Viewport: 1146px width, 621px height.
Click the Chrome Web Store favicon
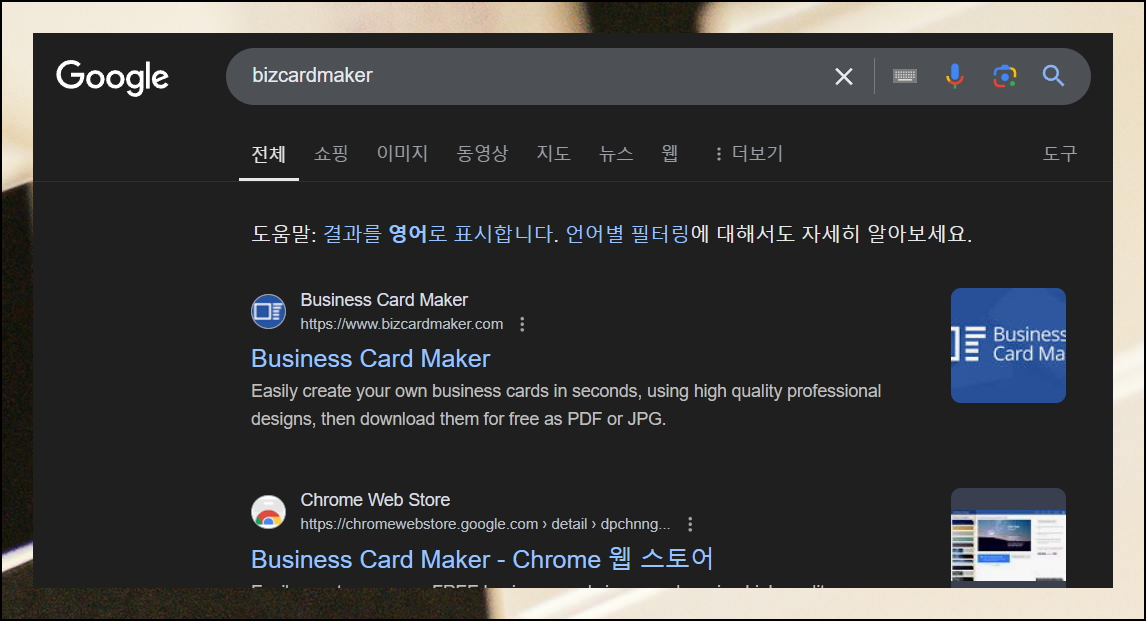click(268, 511)
